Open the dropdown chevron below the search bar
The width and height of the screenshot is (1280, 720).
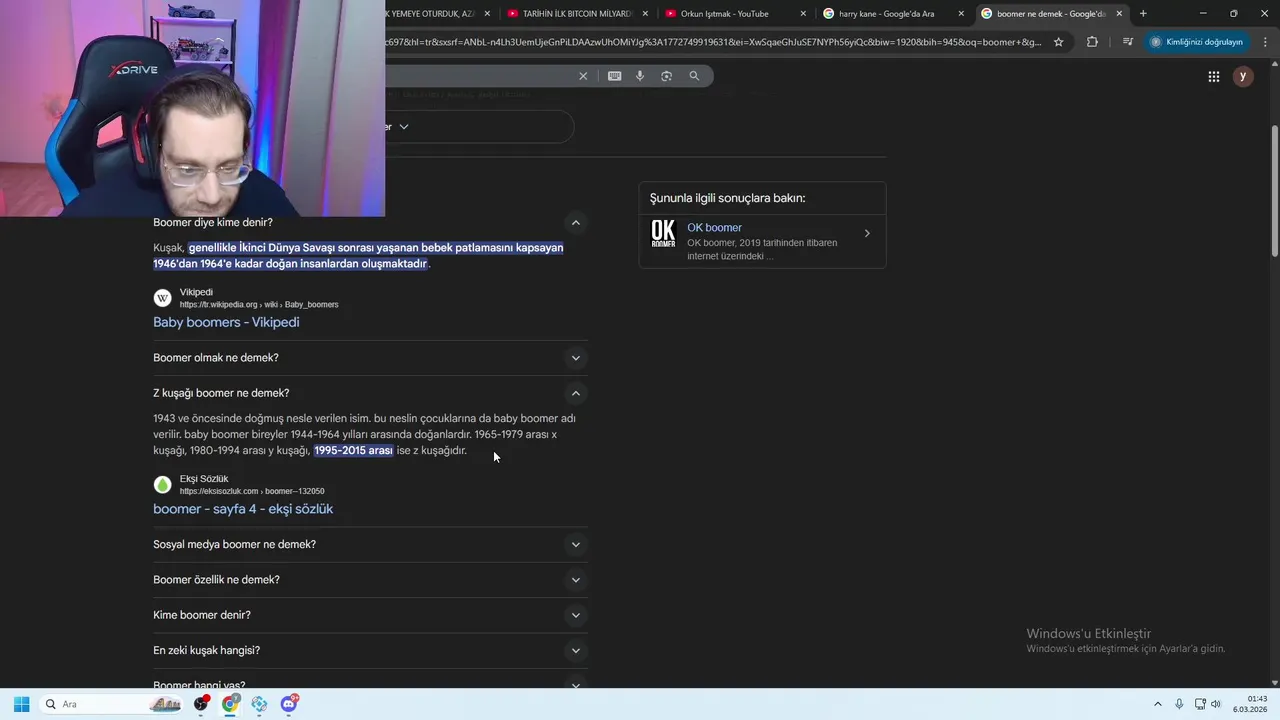[404, 127]
